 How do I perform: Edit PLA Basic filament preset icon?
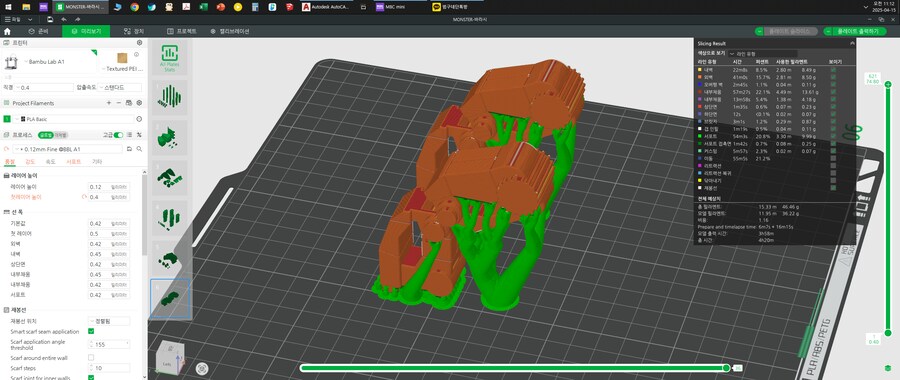[x=139, y=119]
